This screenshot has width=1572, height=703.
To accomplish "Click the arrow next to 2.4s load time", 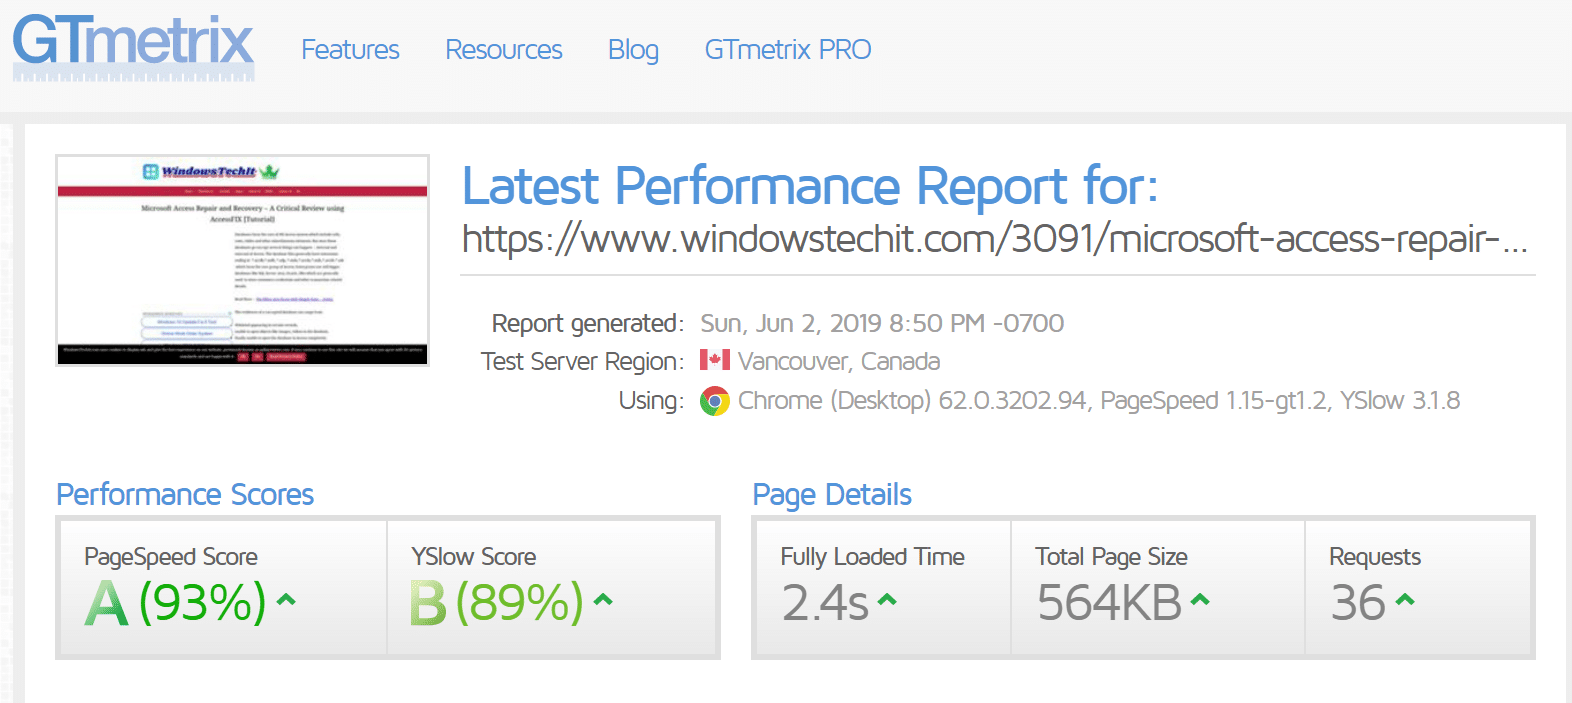I will [x=887, y=600].
